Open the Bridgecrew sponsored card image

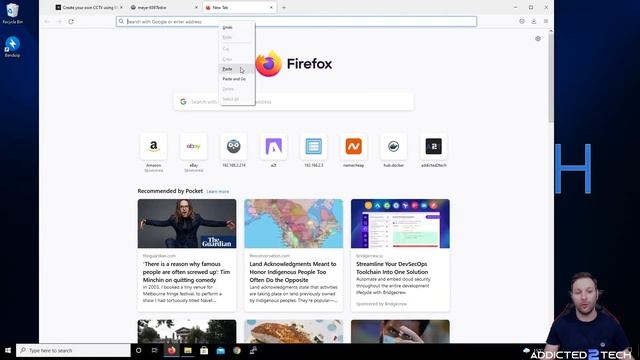pos(400,224)
